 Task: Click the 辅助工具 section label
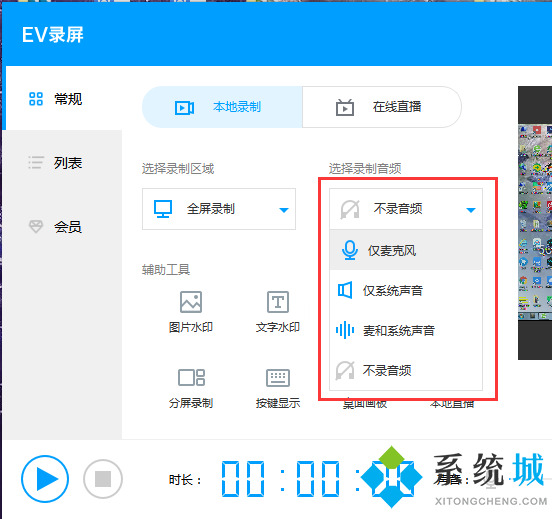166,270
